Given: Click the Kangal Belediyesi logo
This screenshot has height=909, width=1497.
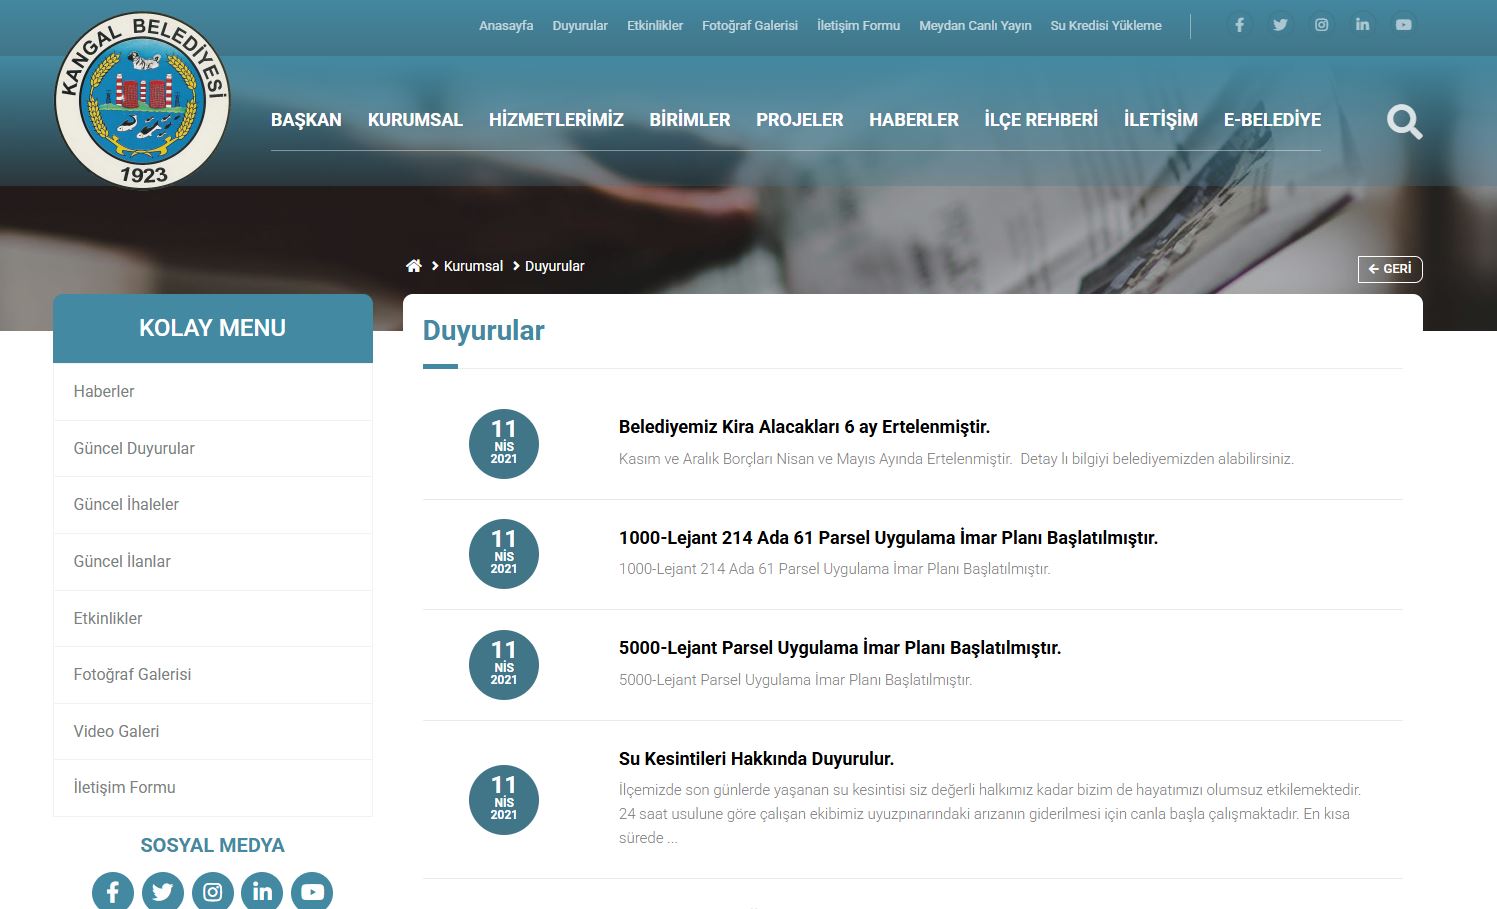Looking at the screenshot, I should click(x=142, y=100).
